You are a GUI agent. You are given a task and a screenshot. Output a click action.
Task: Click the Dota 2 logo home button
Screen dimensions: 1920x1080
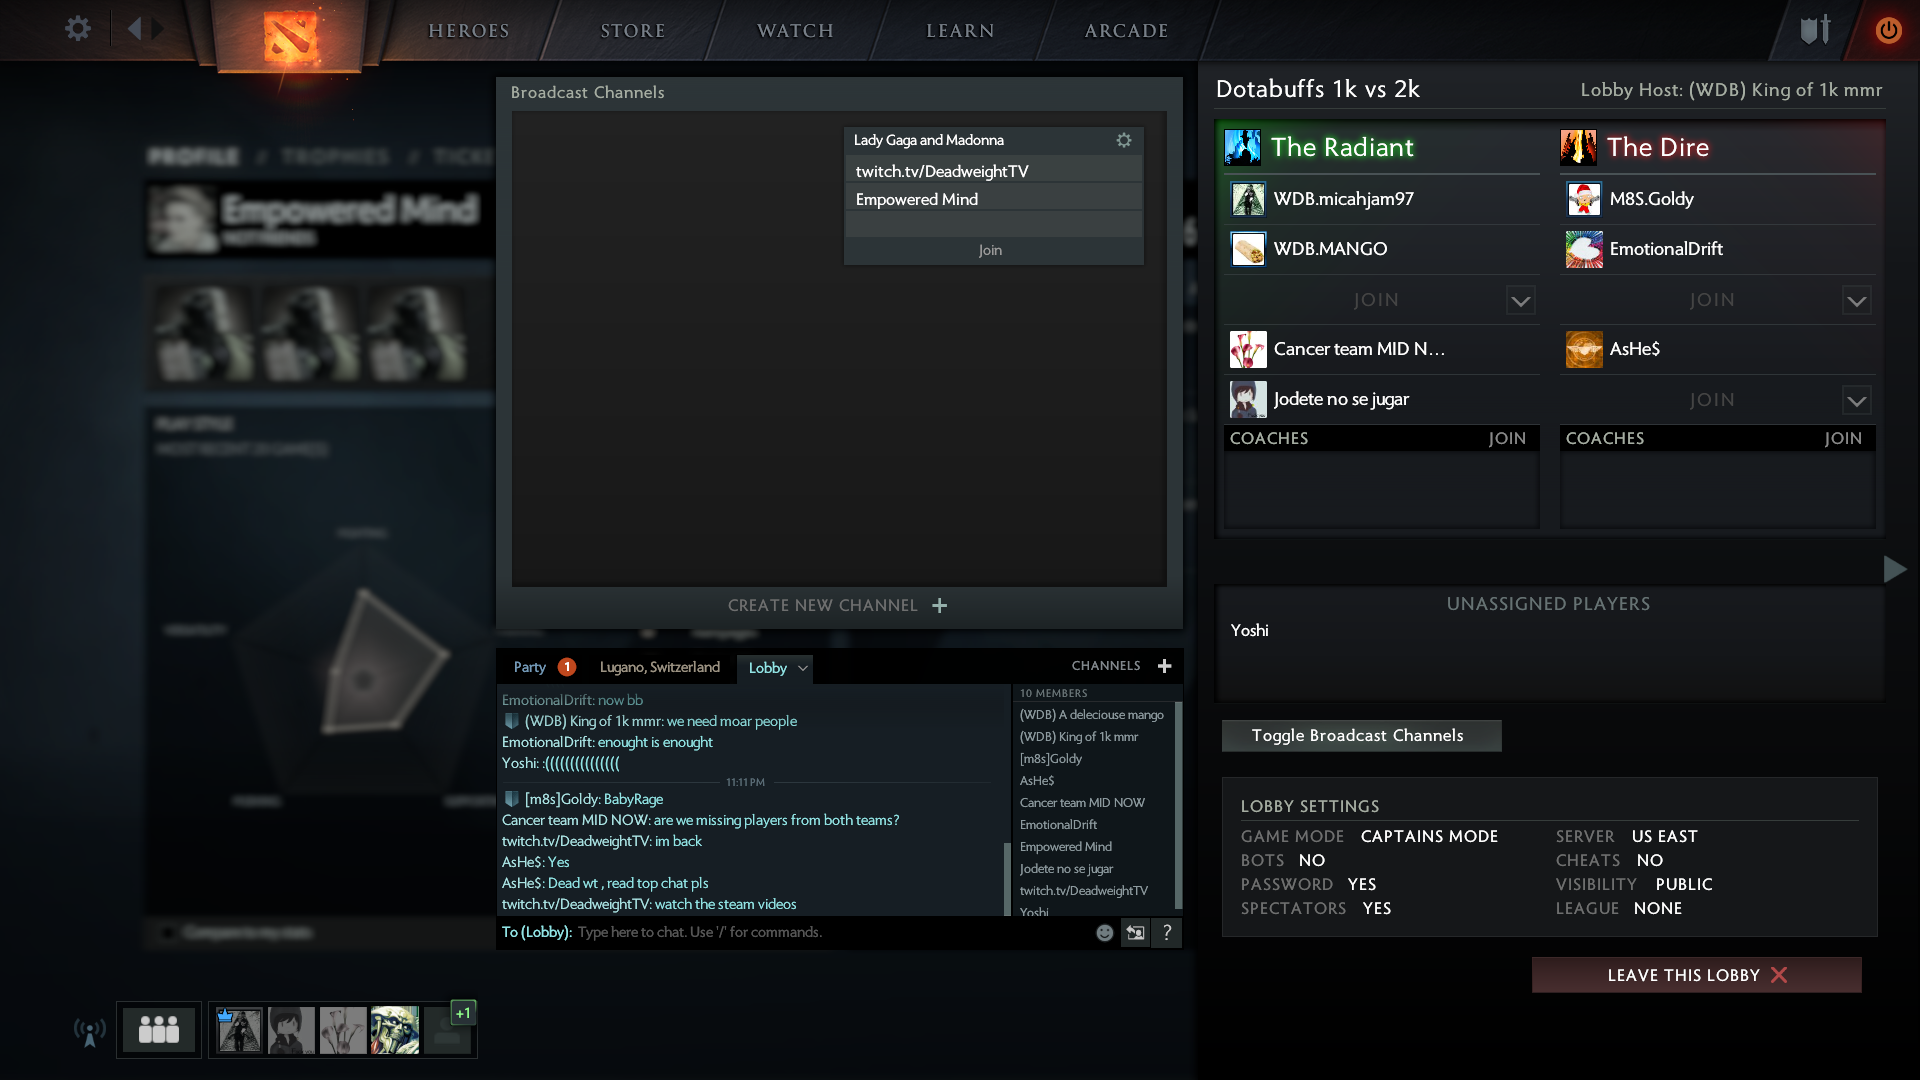(290, 36)
